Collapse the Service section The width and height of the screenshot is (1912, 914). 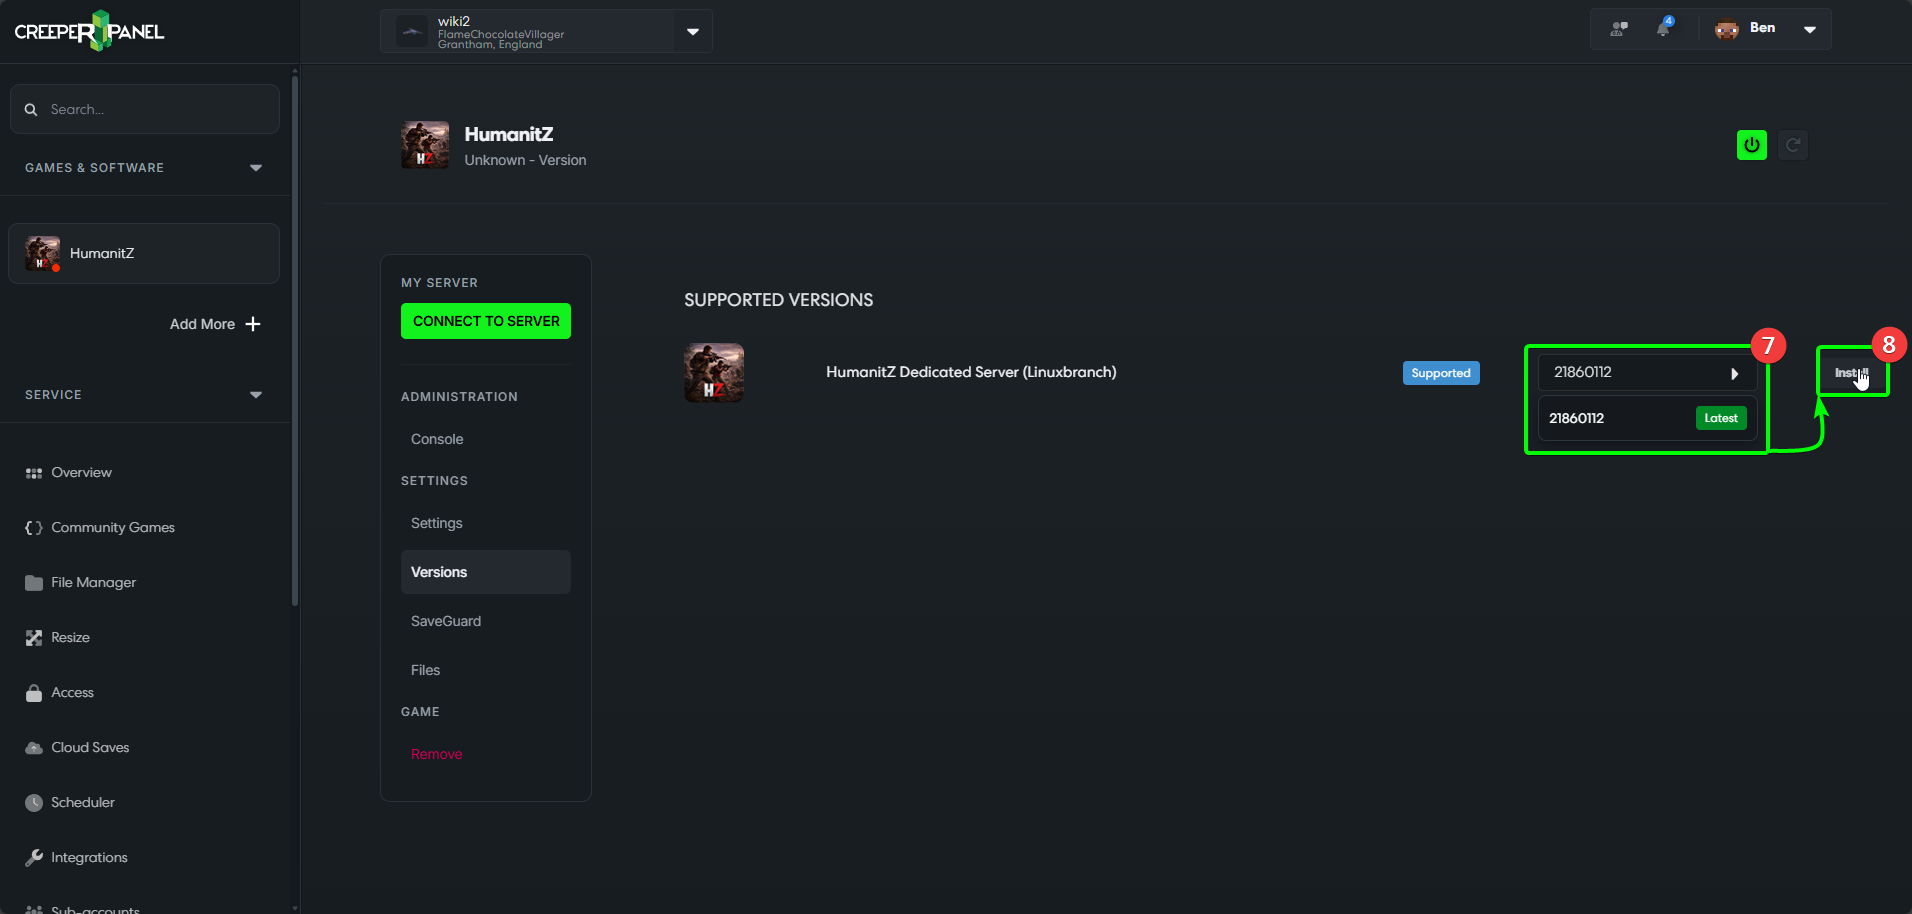pyautogui.click(x=256, y=395)
